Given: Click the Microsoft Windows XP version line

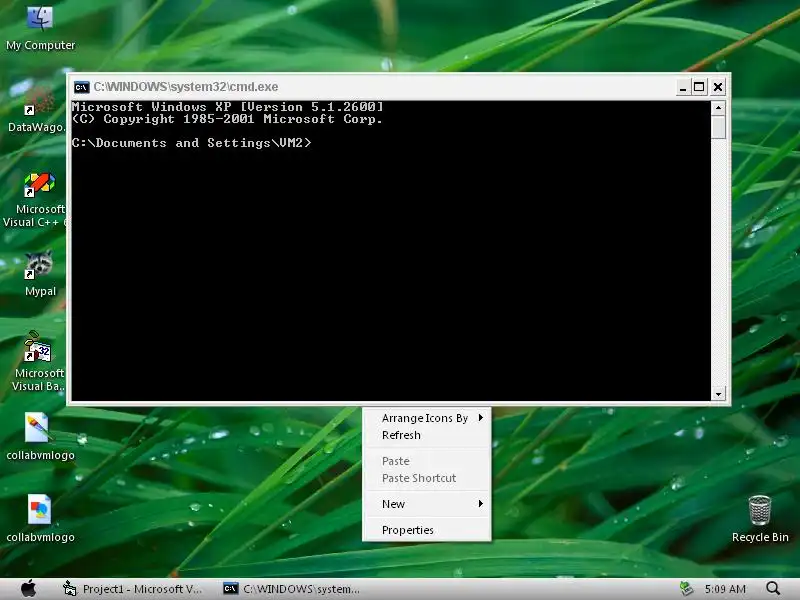Looking at the screenshot, I should point(228,107).
